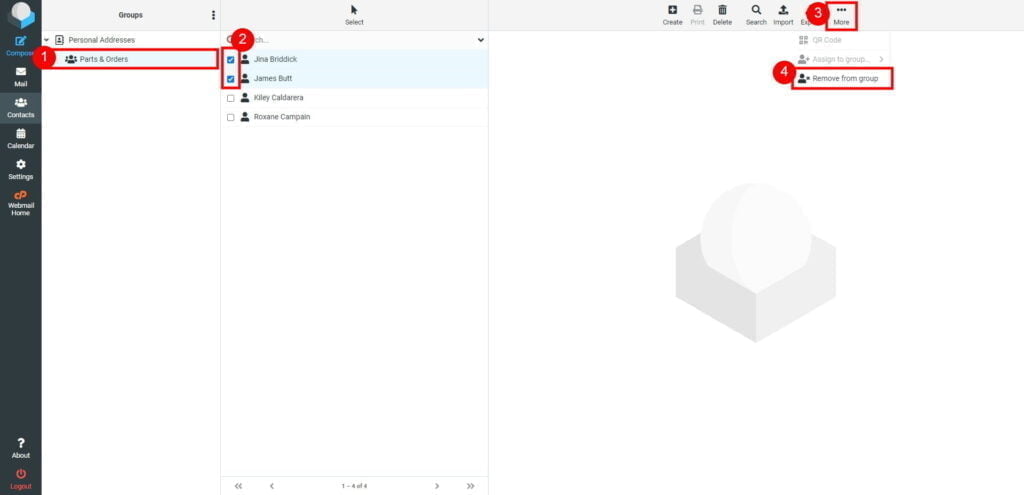Viewport: 1024px width, 495px height.
Task: Open Contacts in sidebar
Action: coord(20,108)
